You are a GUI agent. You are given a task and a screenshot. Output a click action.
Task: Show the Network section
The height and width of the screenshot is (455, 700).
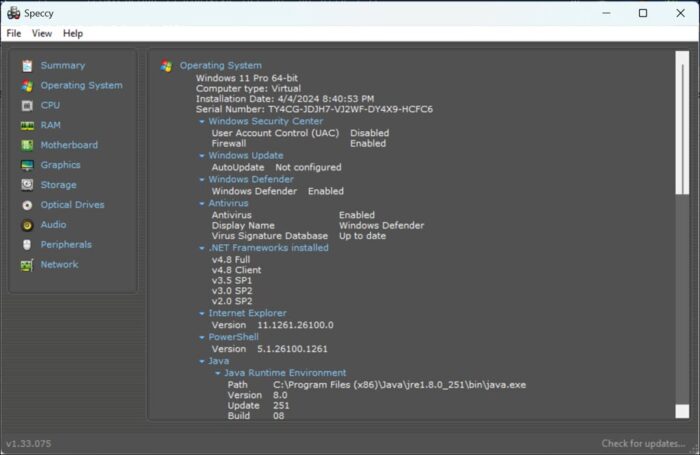[59, 265]
